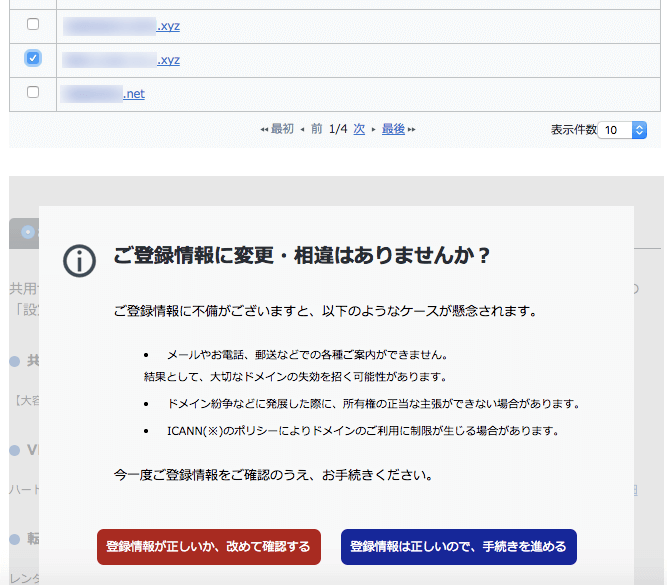
Task: Click 前 previous-page pagination text
Action: (316, 129)
